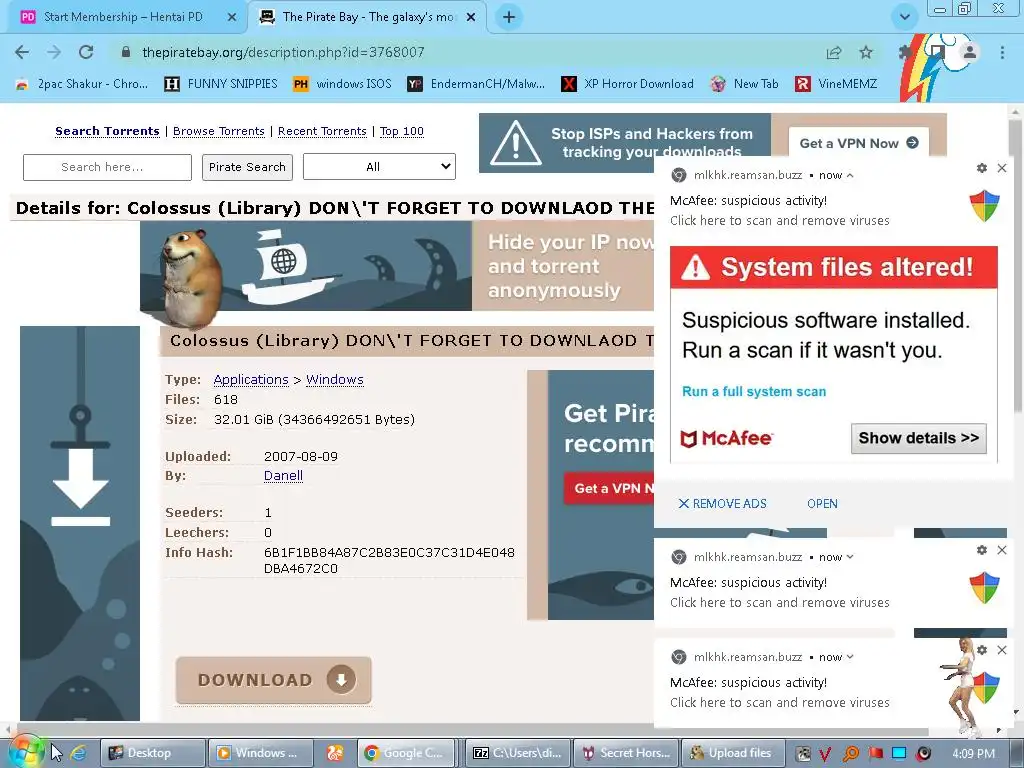Click the address bar URL
Screen dimensions: 1024x768
[x=283, y=52]
